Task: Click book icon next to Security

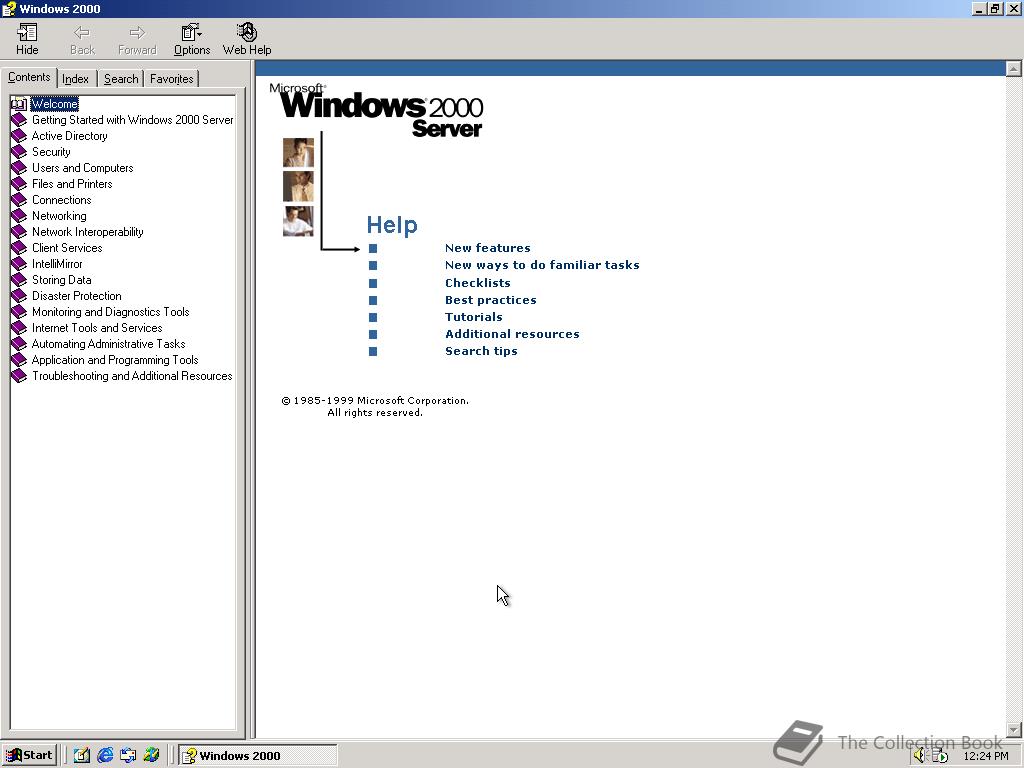Action: coord(19,152)
